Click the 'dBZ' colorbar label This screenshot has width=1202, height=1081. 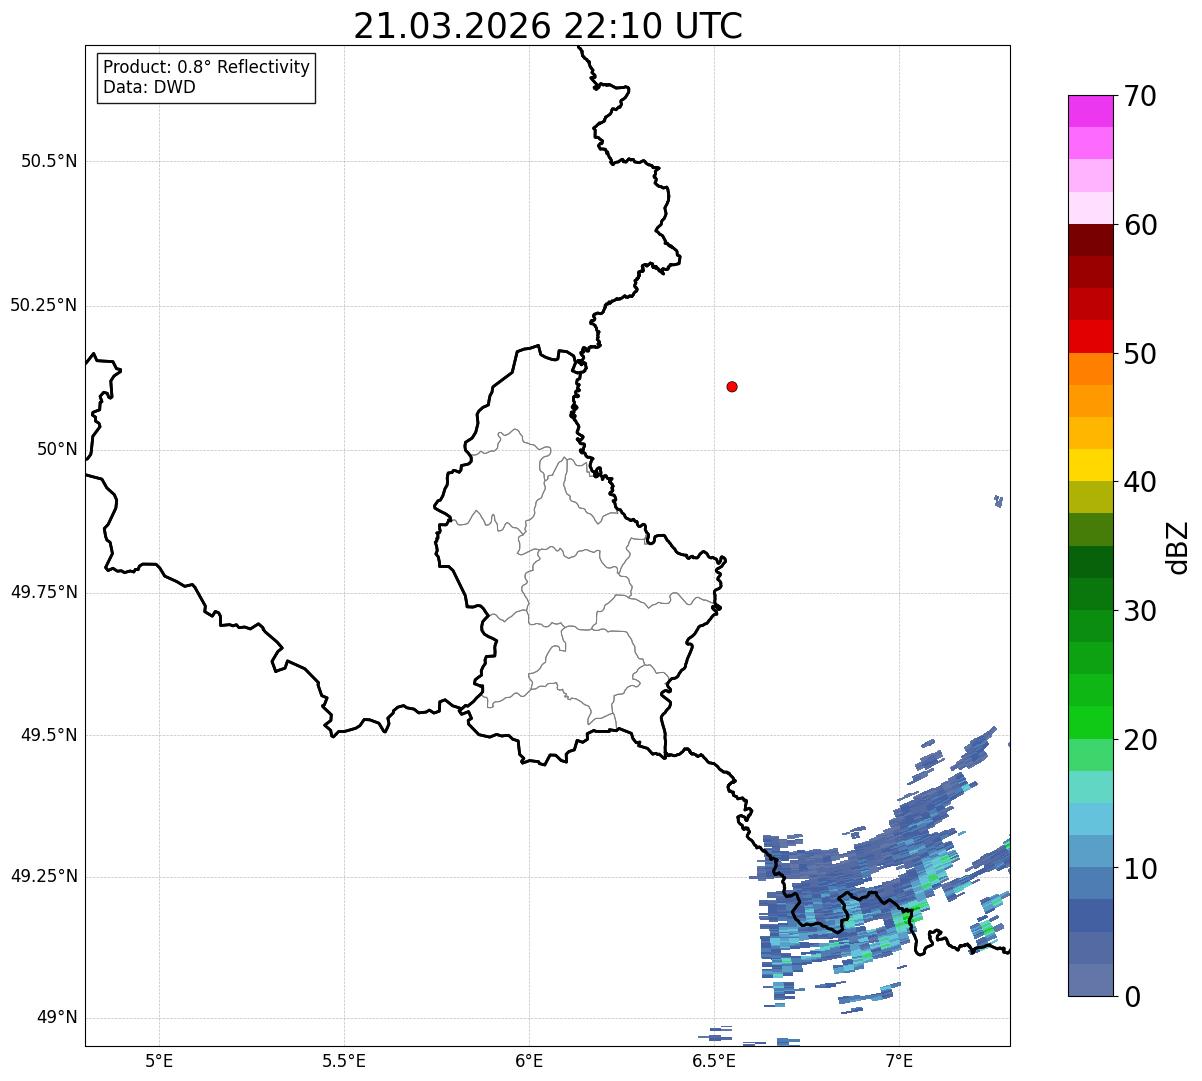[1178, 547]
